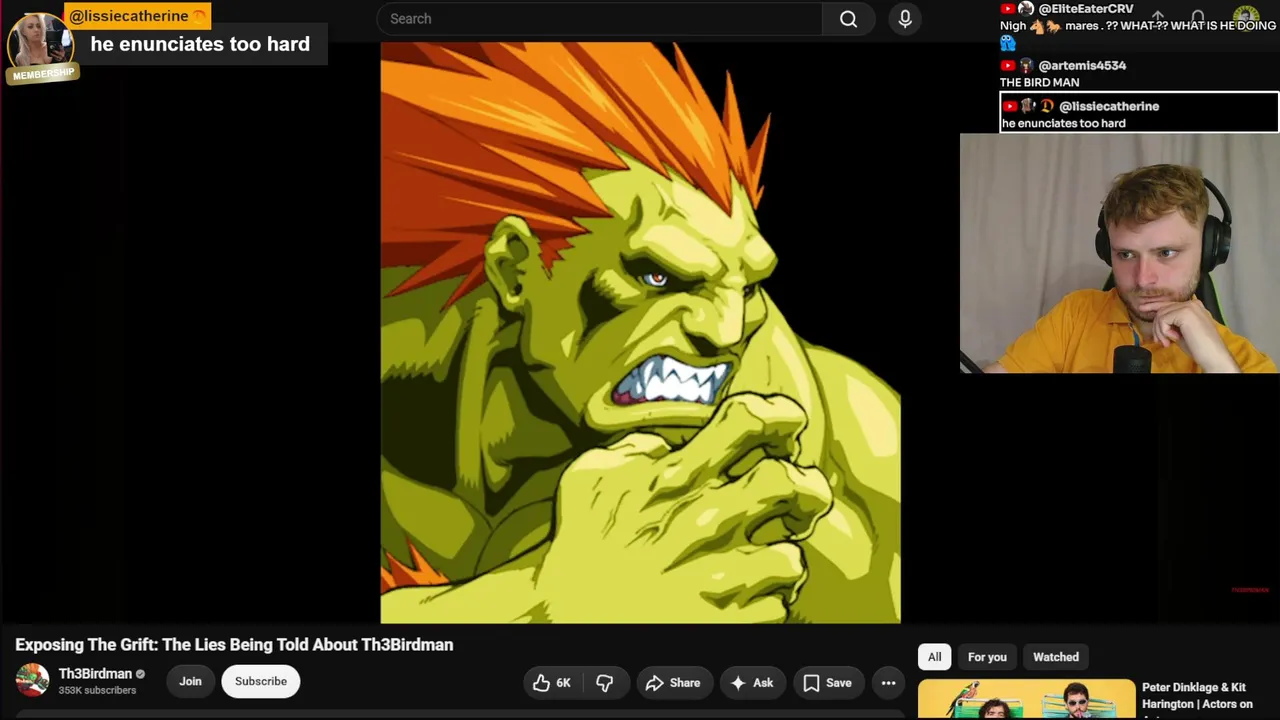Viewport: 1280px width, 720px height.
Task: Save the video to a playlist
Action: 827,683
